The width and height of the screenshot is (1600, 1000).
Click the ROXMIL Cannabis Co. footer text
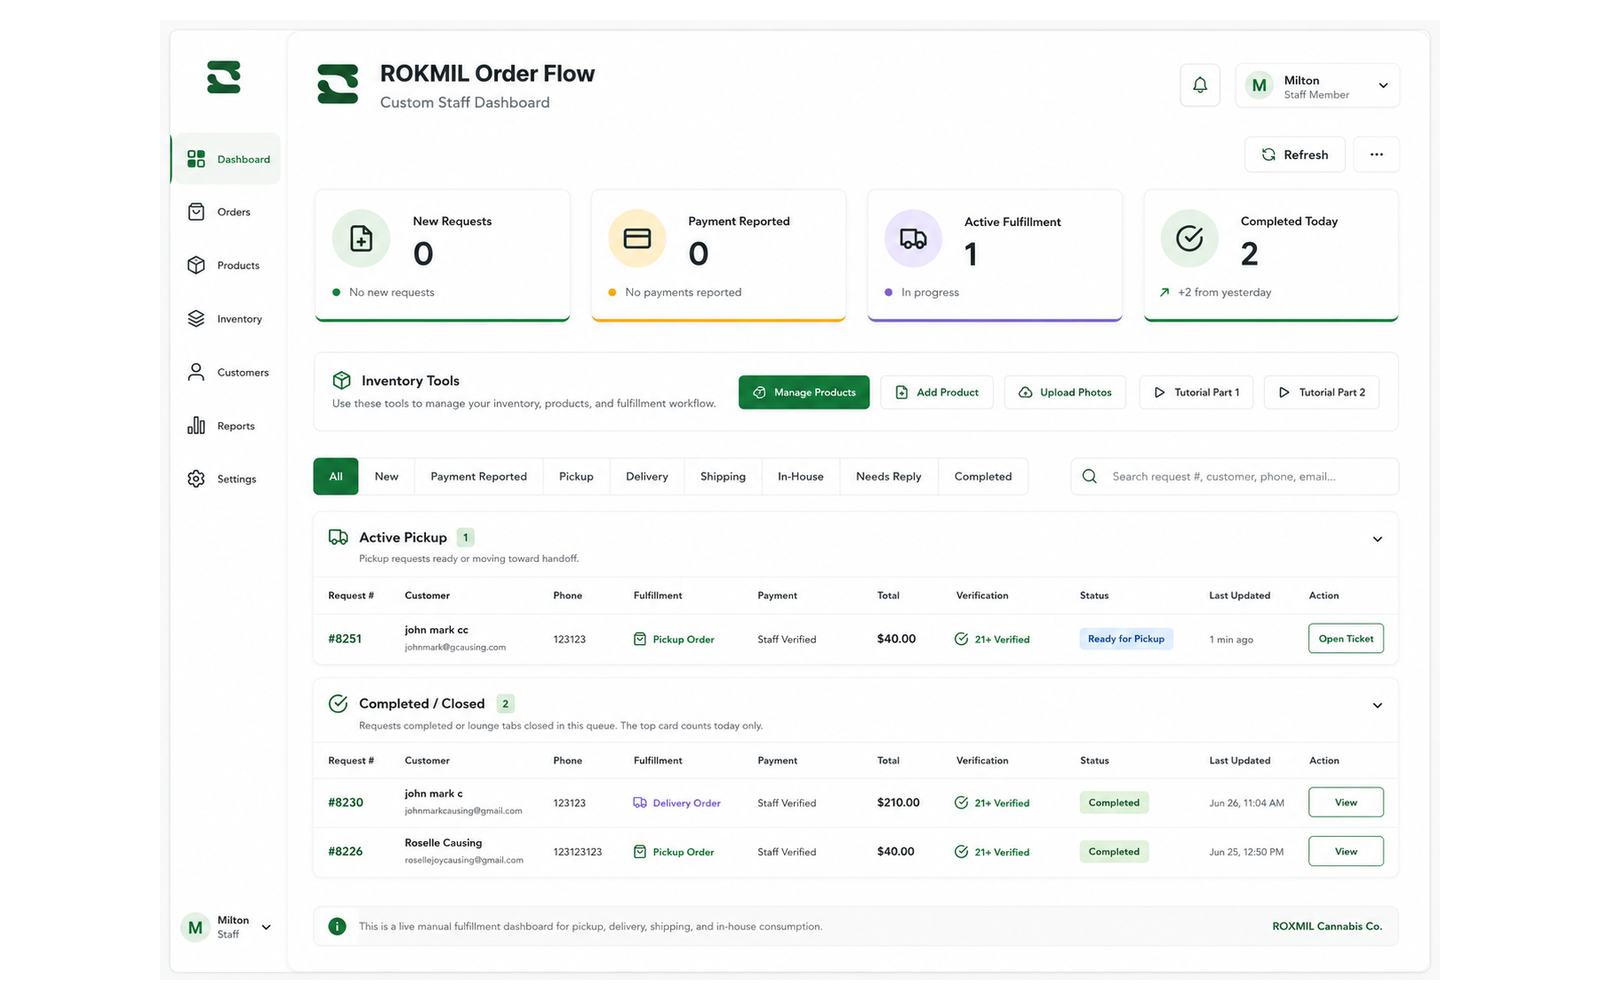pos(1327,926)
